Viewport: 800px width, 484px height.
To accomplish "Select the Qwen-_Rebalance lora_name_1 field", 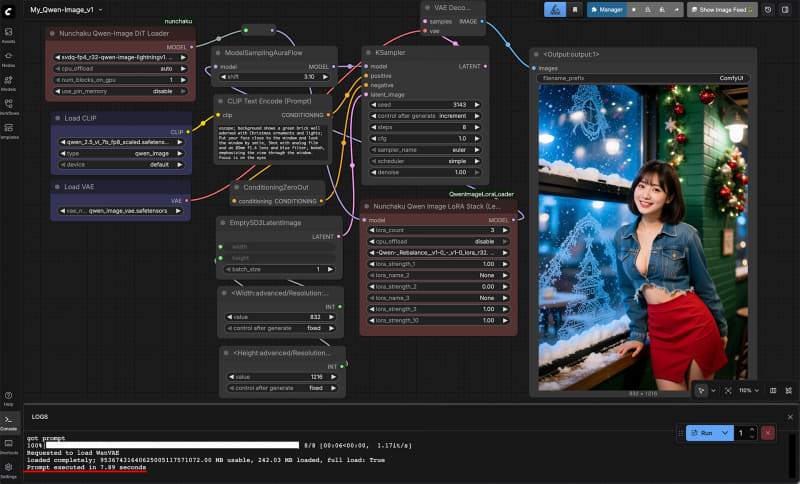I will [438, 252].
